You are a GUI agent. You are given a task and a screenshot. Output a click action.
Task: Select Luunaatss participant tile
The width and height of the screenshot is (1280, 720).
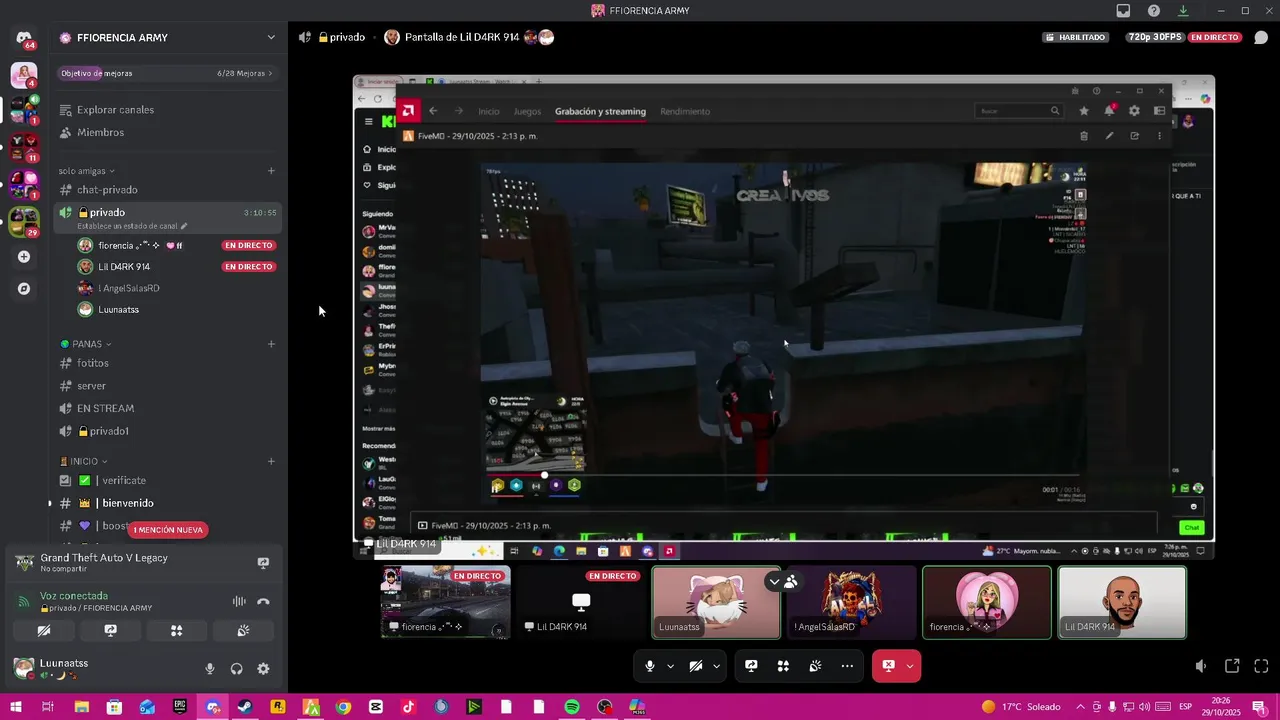tap(716, 602)
